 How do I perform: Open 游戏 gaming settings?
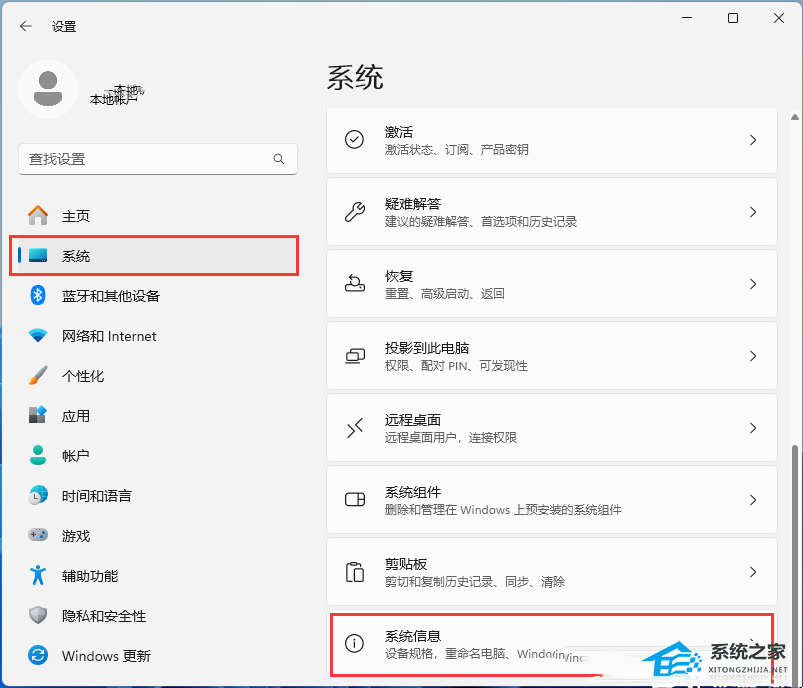[76, 536]
